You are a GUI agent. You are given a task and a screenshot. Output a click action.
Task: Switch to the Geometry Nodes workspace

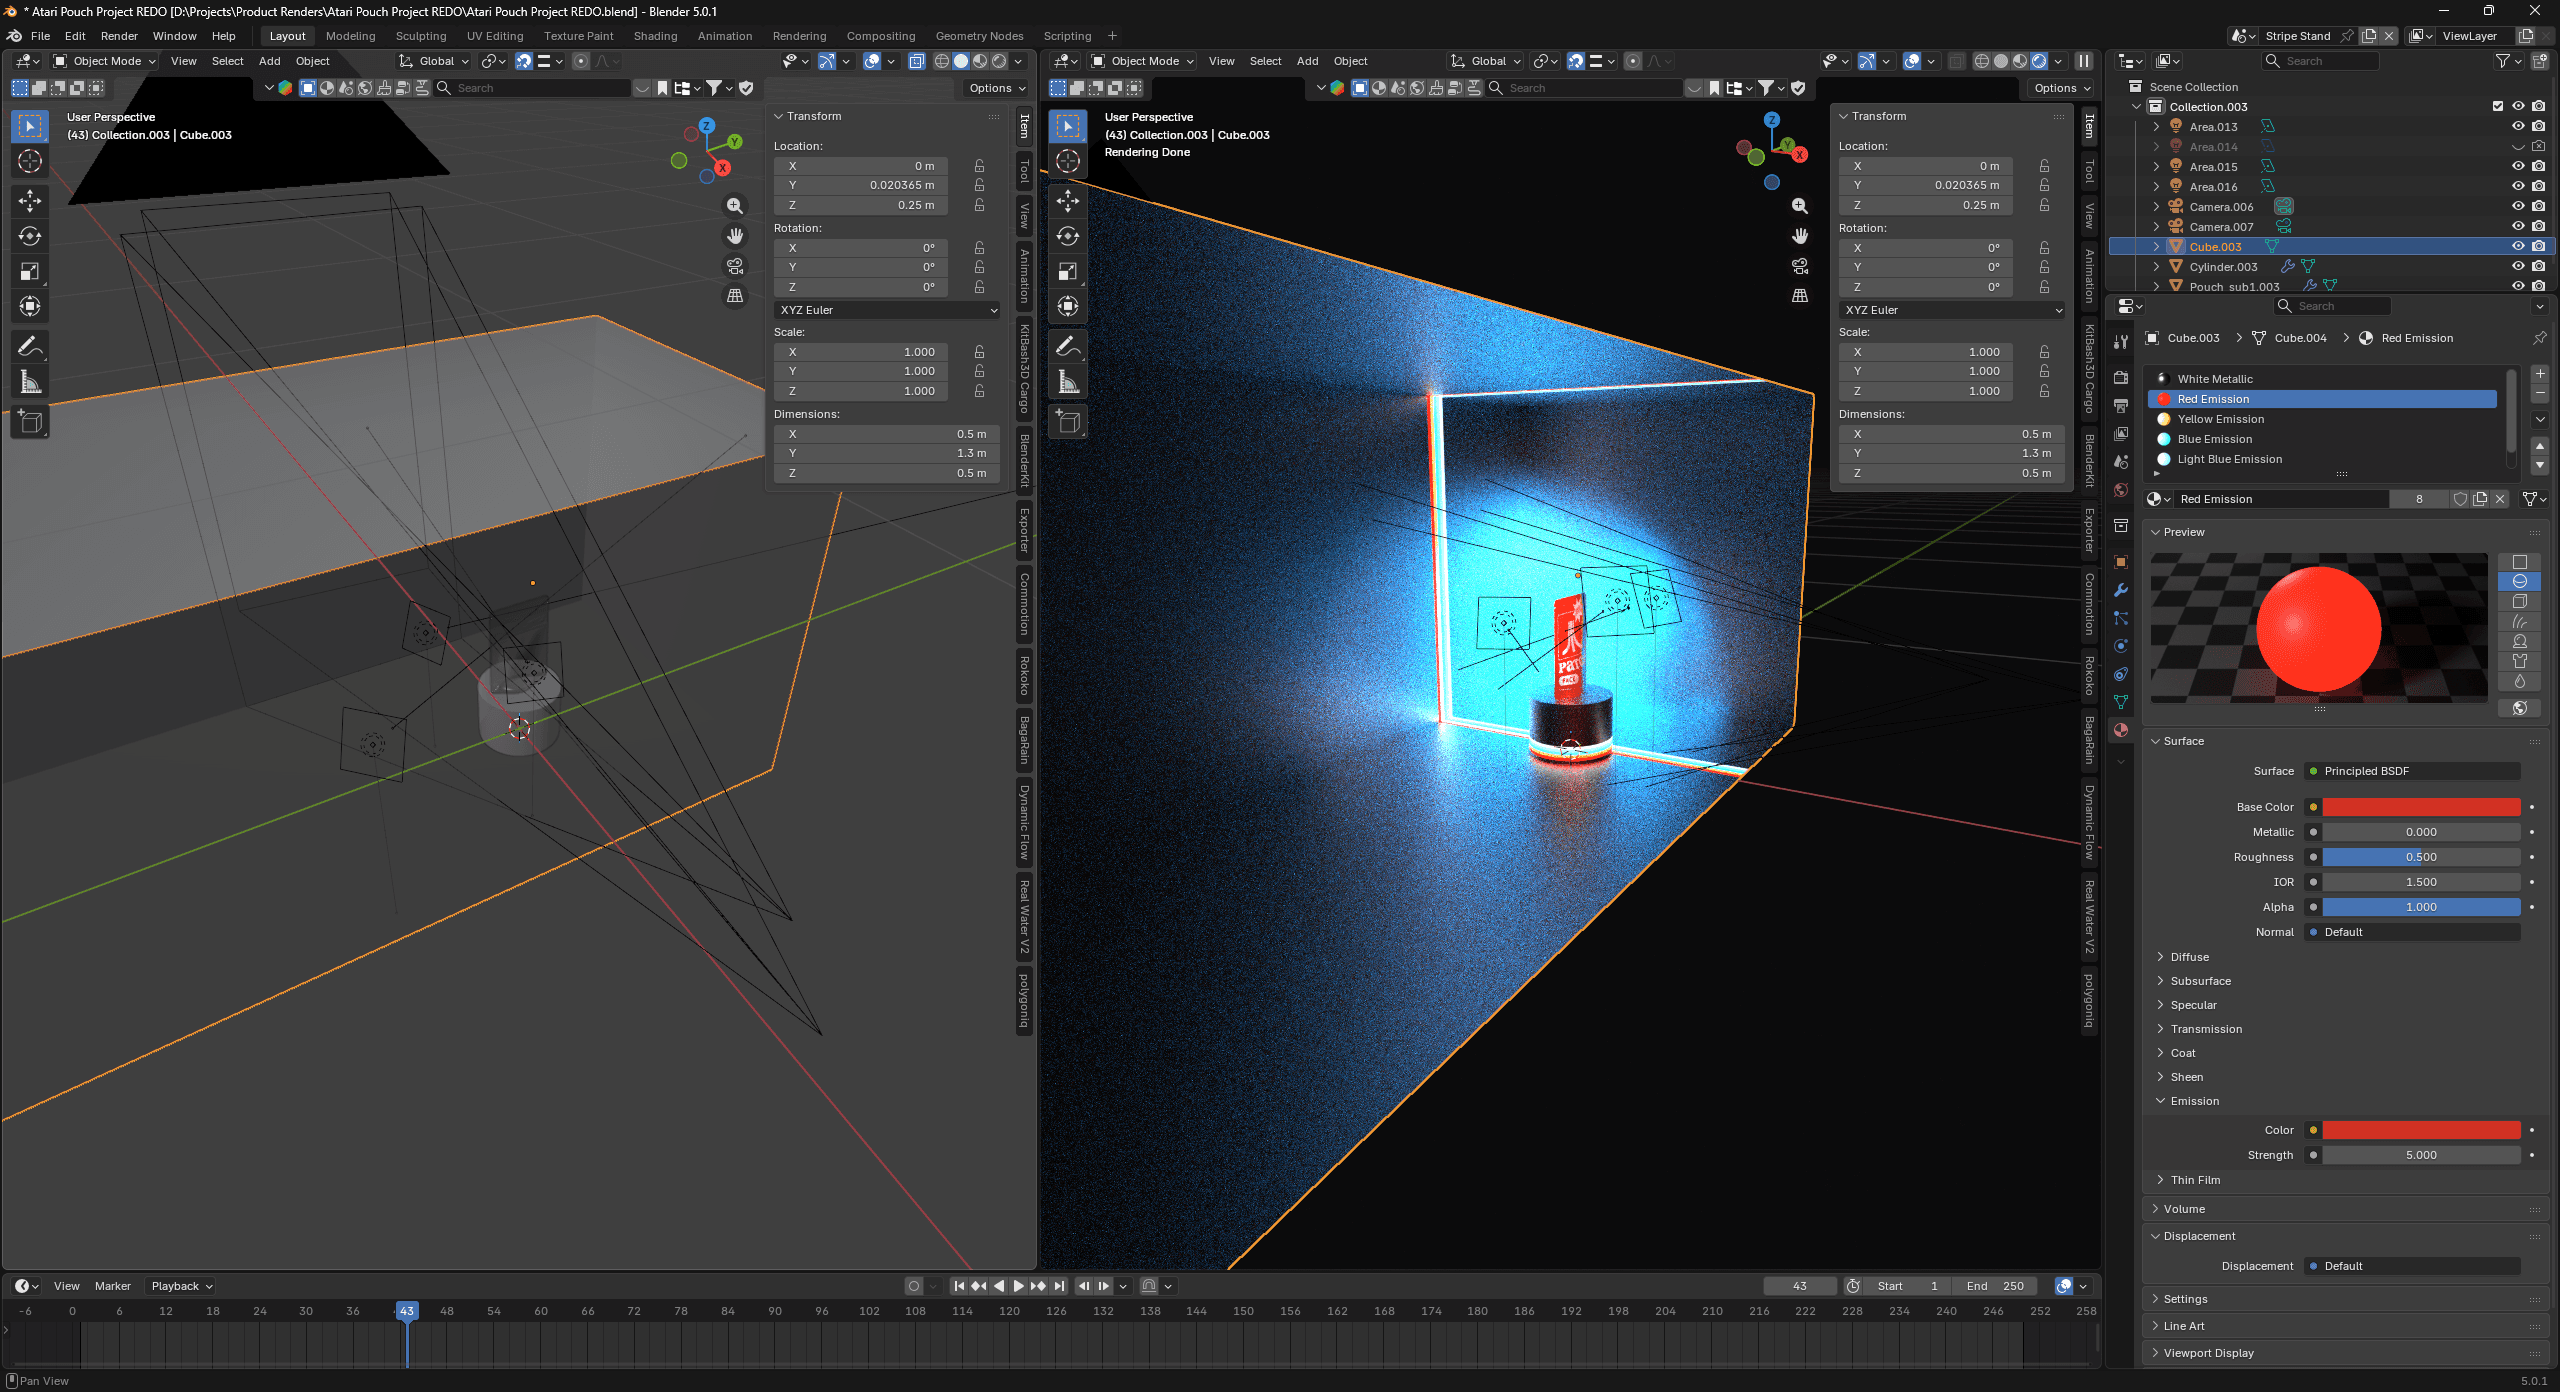pyautogui.click(x=979, y=36)
